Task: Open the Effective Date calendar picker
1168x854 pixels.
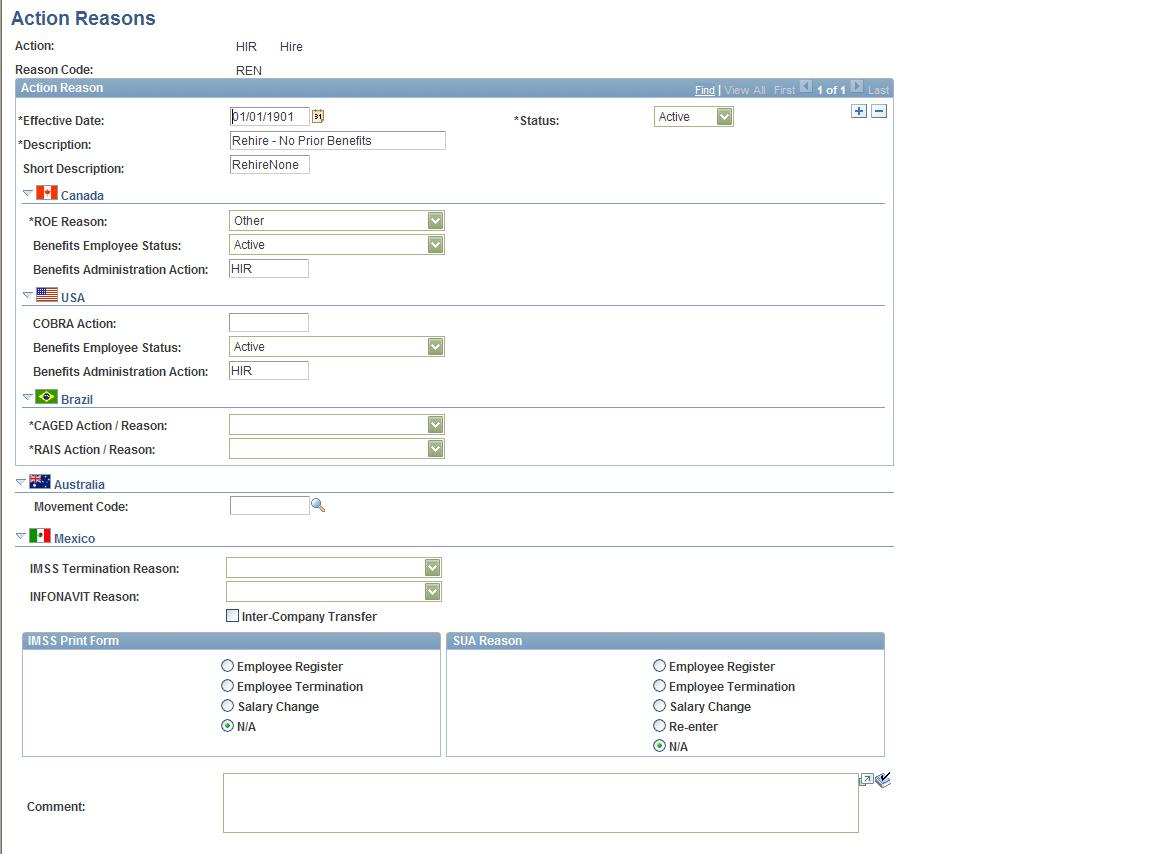Action: coord(318,116)
